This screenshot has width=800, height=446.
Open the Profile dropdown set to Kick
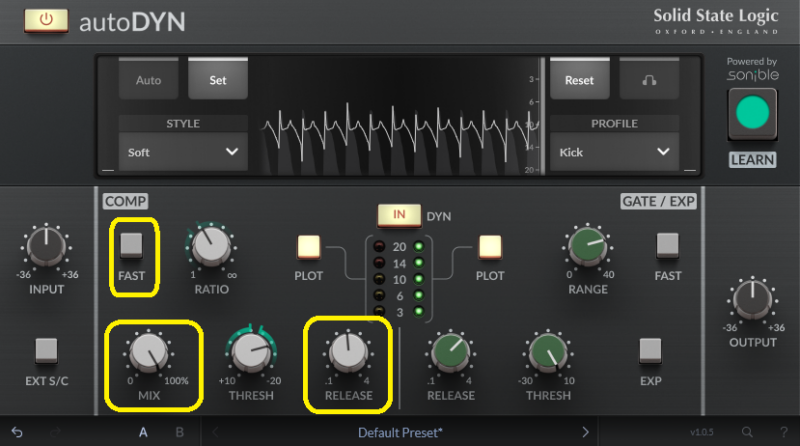612,152
